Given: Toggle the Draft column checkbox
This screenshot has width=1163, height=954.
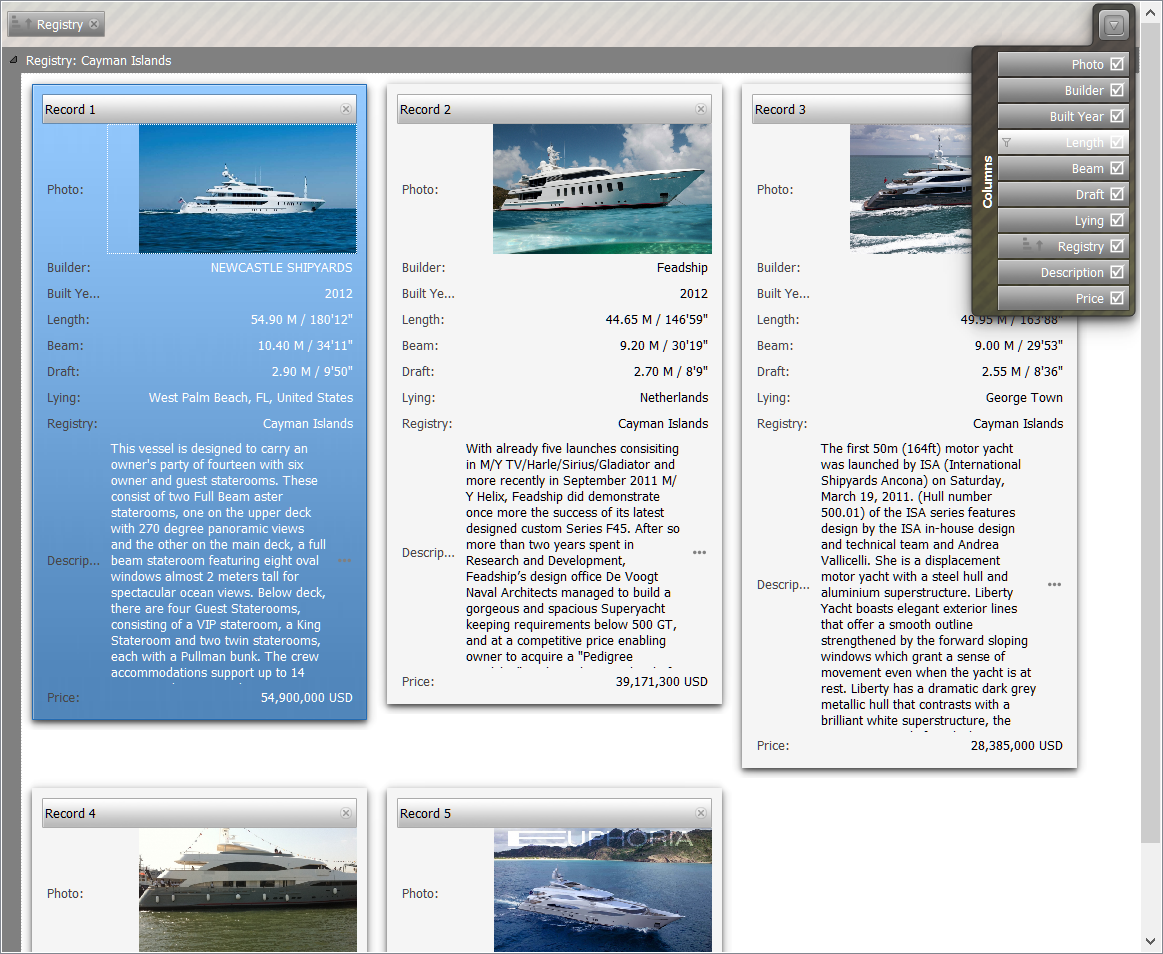Looking at the screenshot, I should pos(1117,194).
